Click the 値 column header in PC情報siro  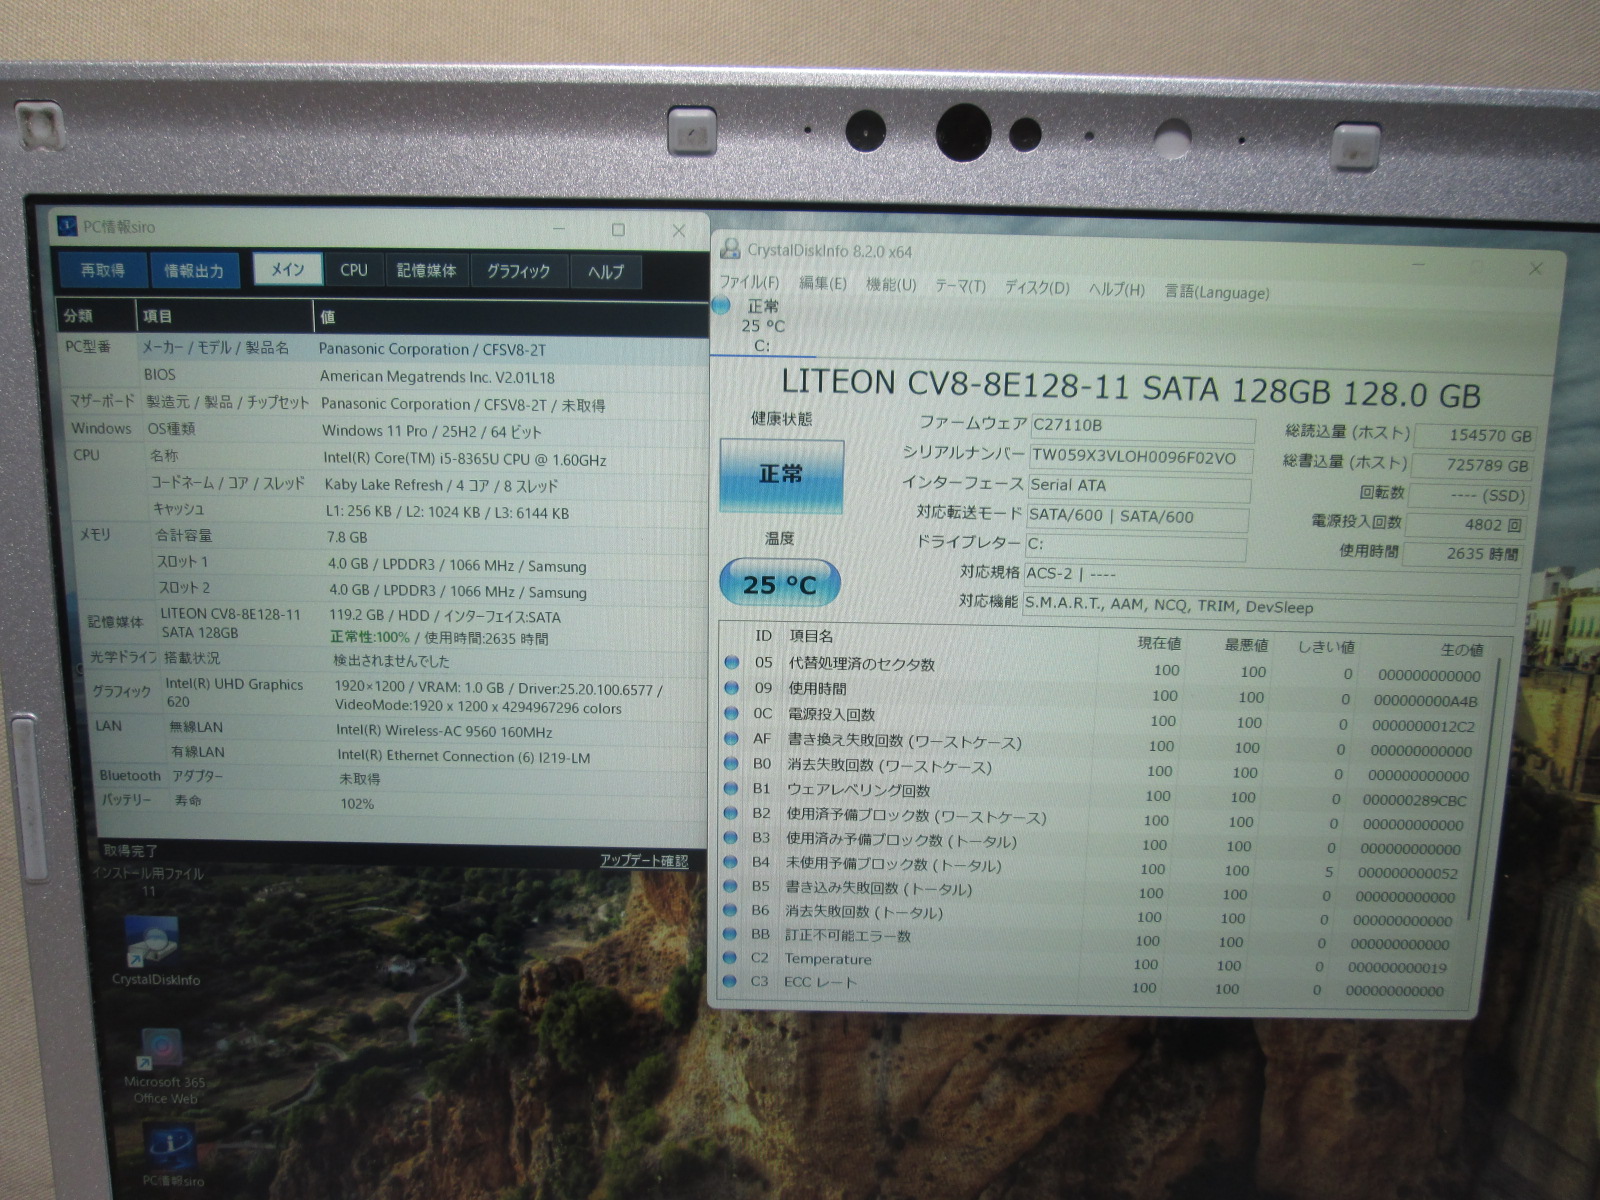[x=512, y=317]
